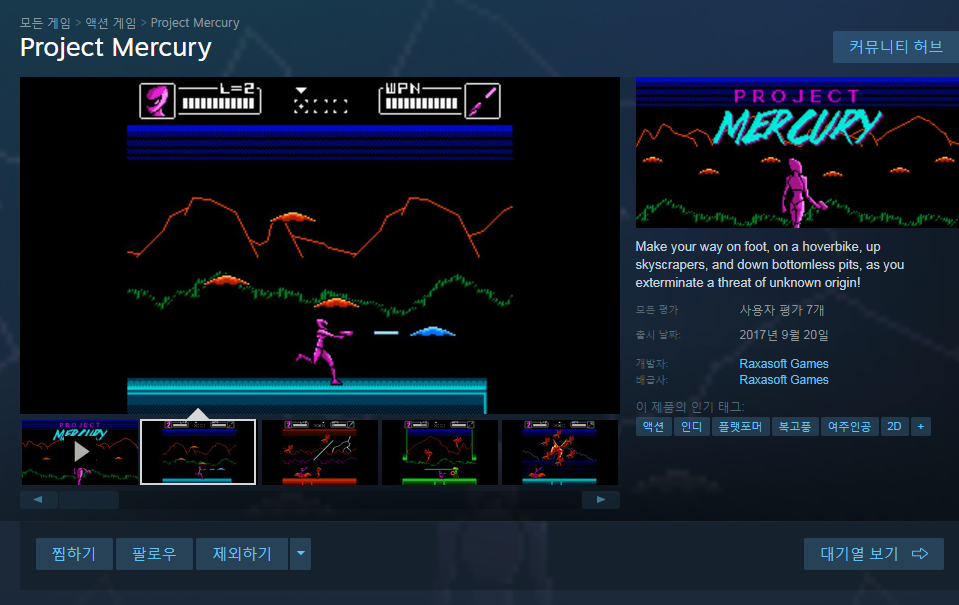This screenshot has height=605, width=959.
Task: Select the 여주인공 tag
Action: point(849,426)
